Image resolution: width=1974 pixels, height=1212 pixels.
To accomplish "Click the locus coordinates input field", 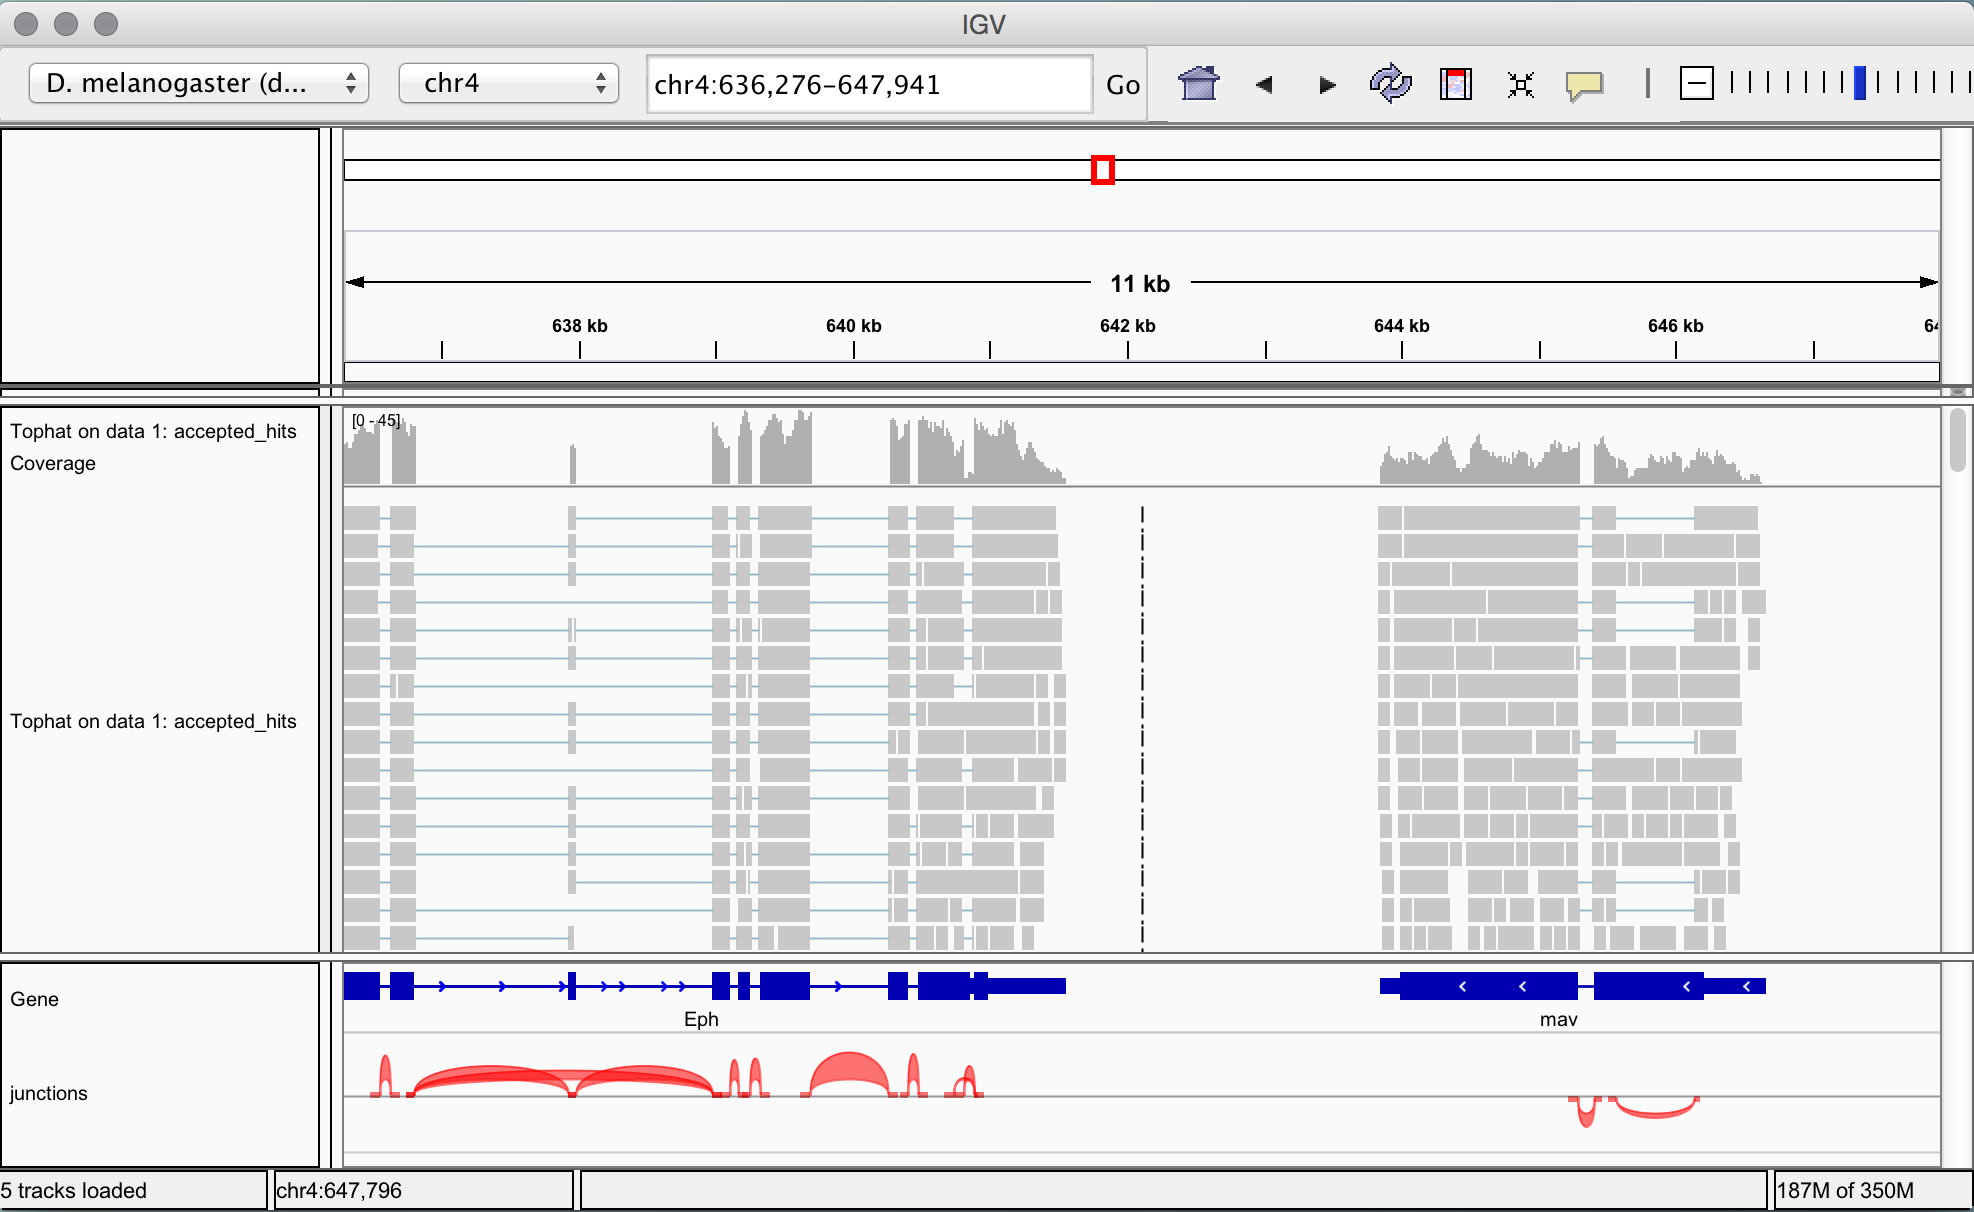I will [868, 85].
